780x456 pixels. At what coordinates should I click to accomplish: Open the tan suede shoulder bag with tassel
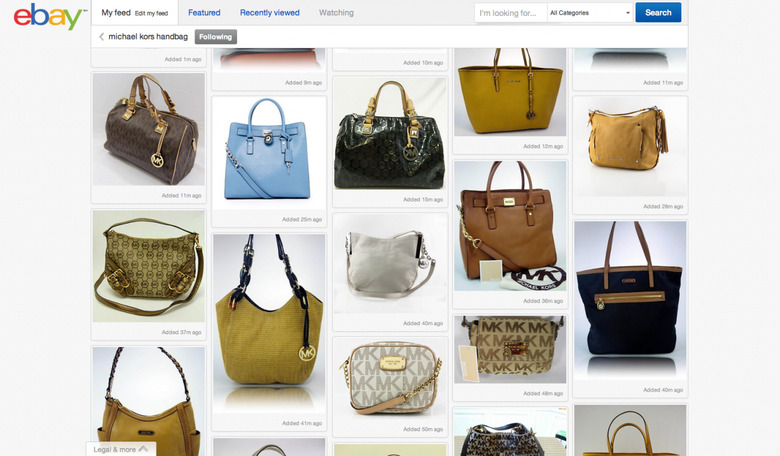point(630,147)
